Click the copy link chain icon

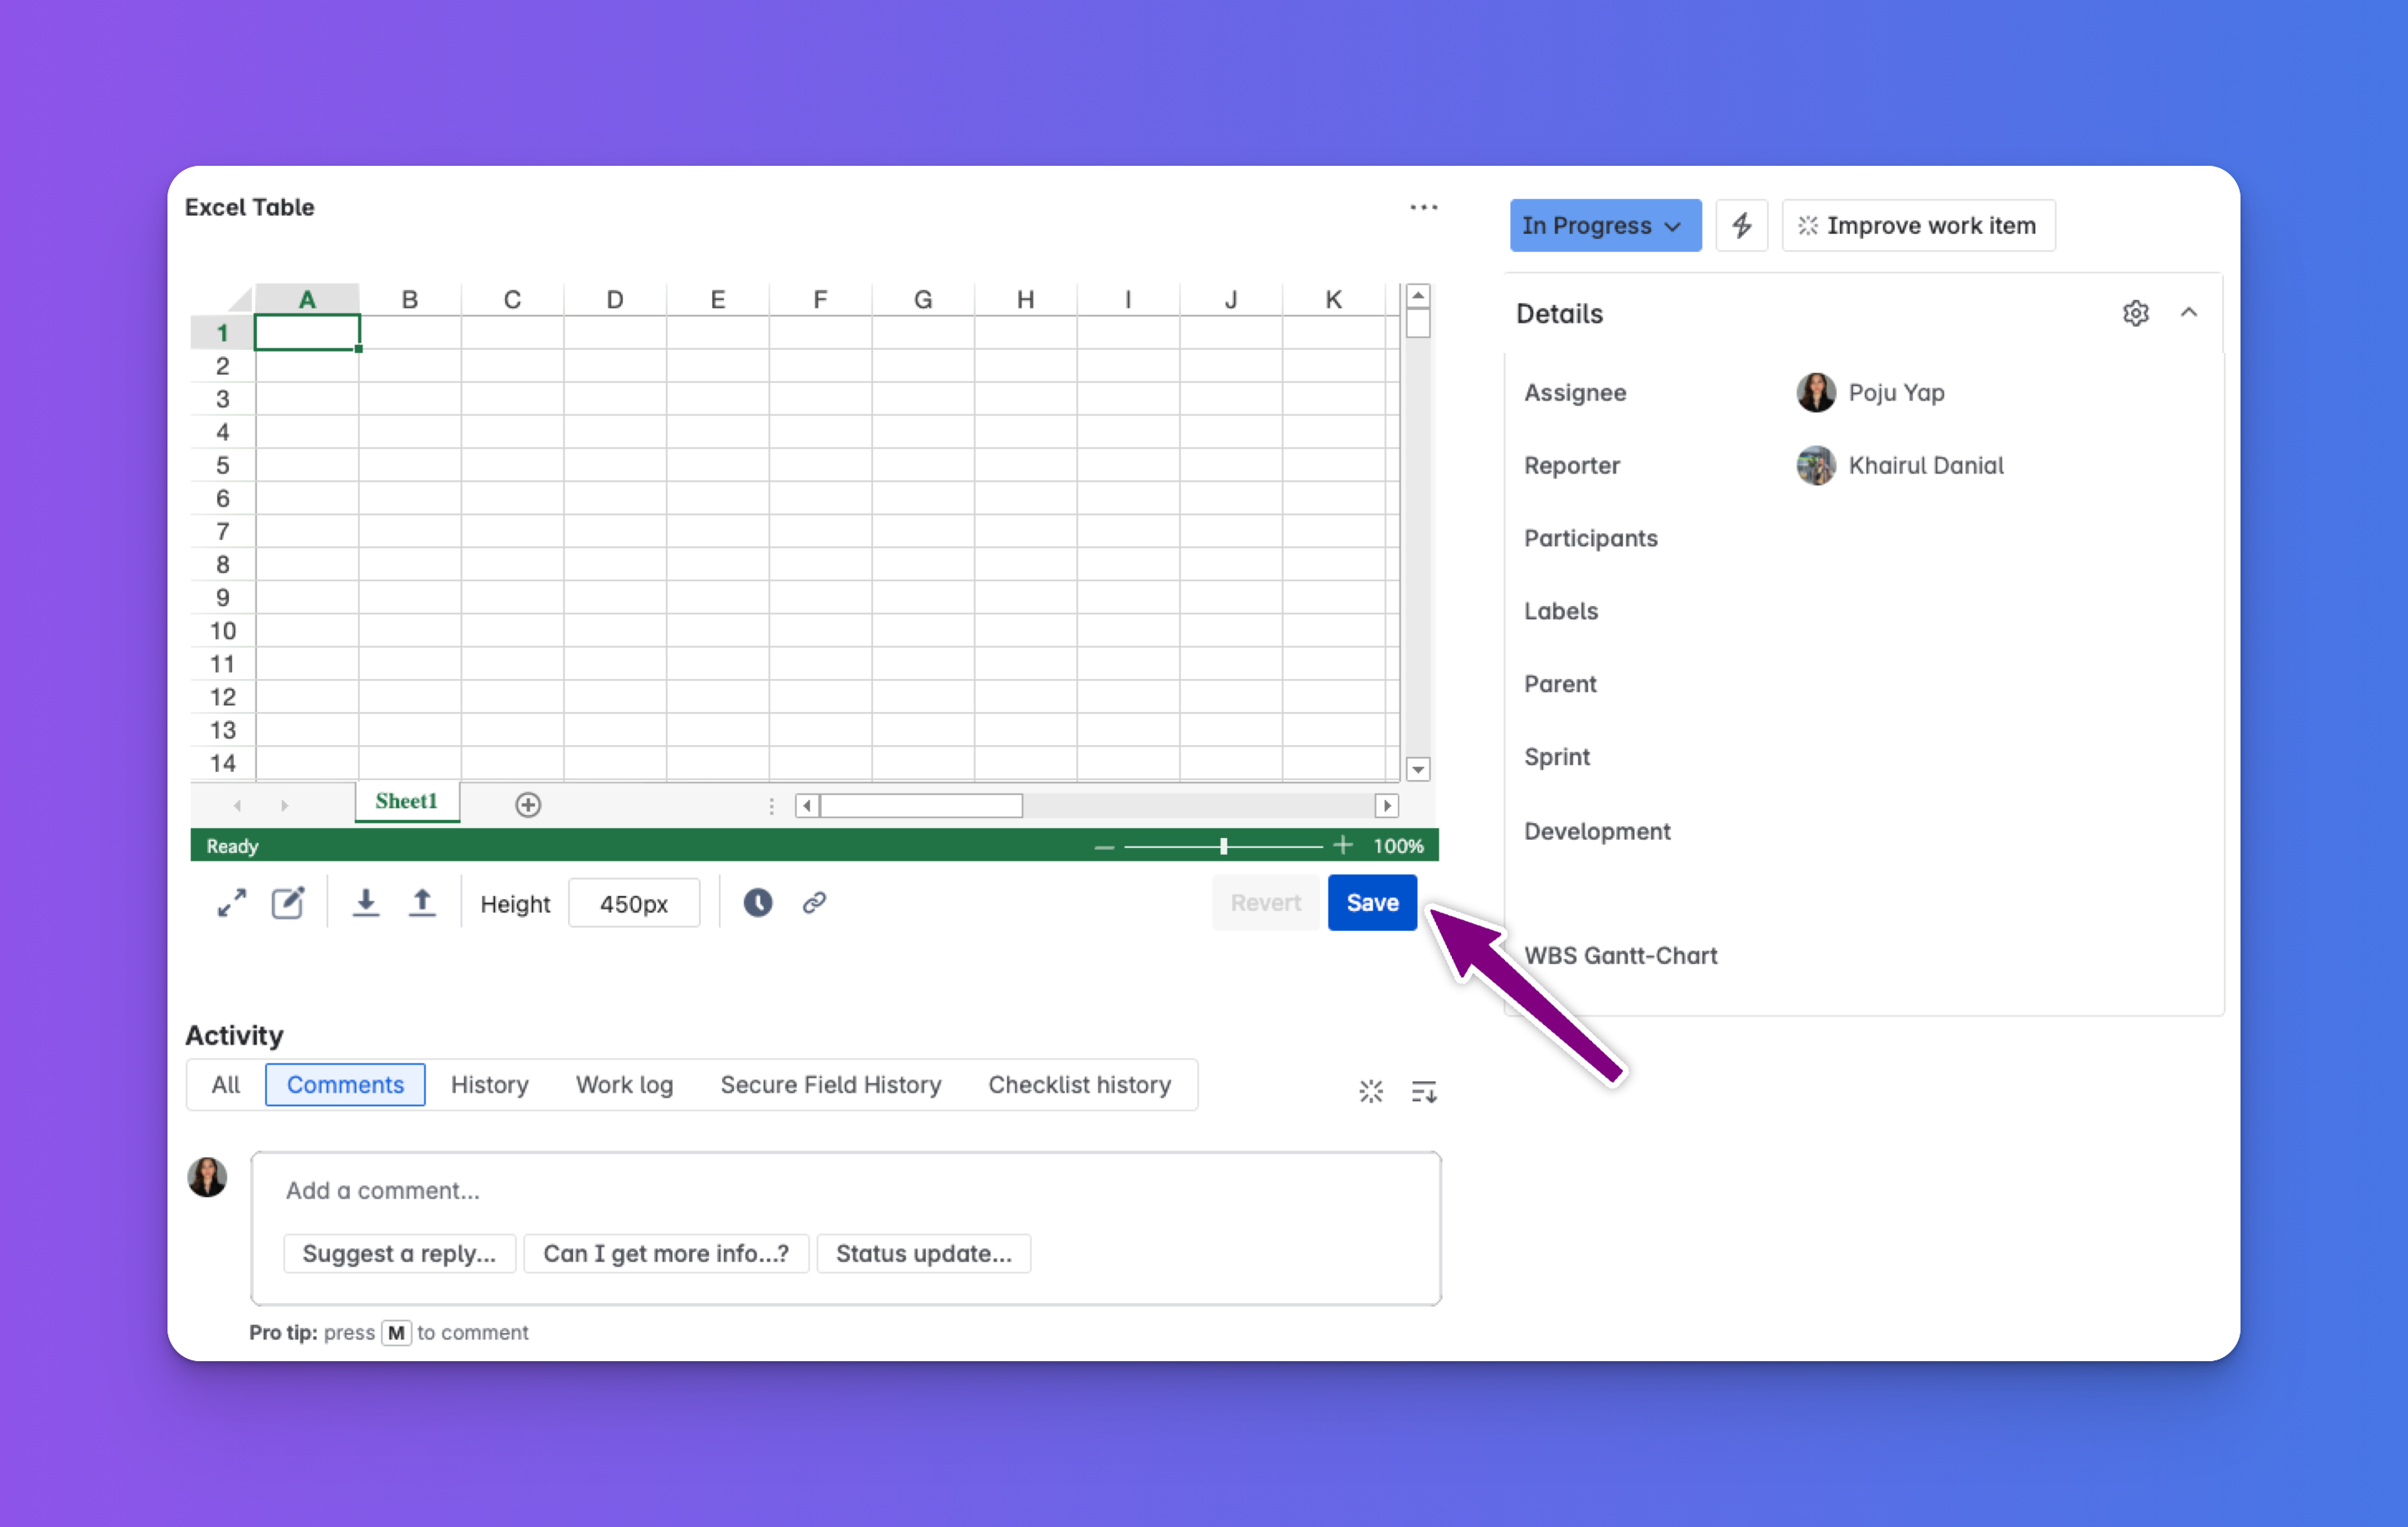pos(814,903)
